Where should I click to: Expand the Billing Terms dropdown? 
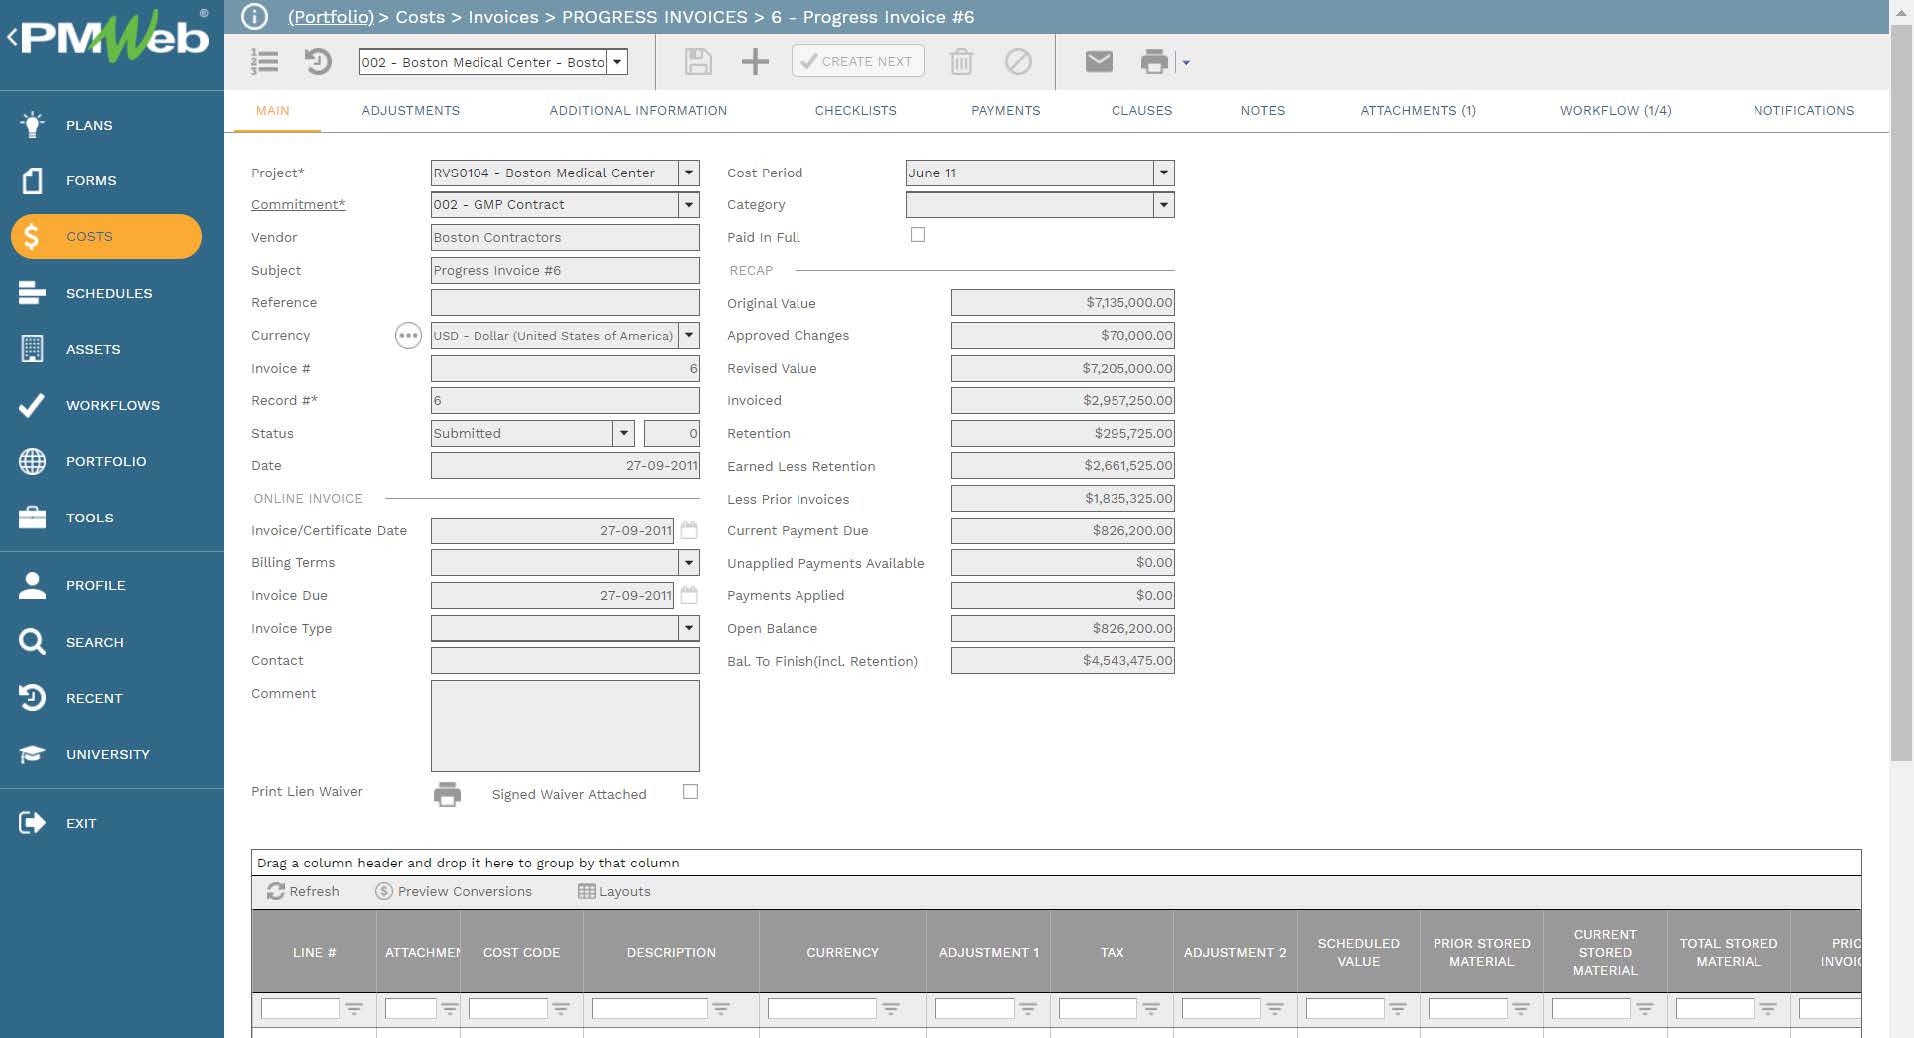689,563
